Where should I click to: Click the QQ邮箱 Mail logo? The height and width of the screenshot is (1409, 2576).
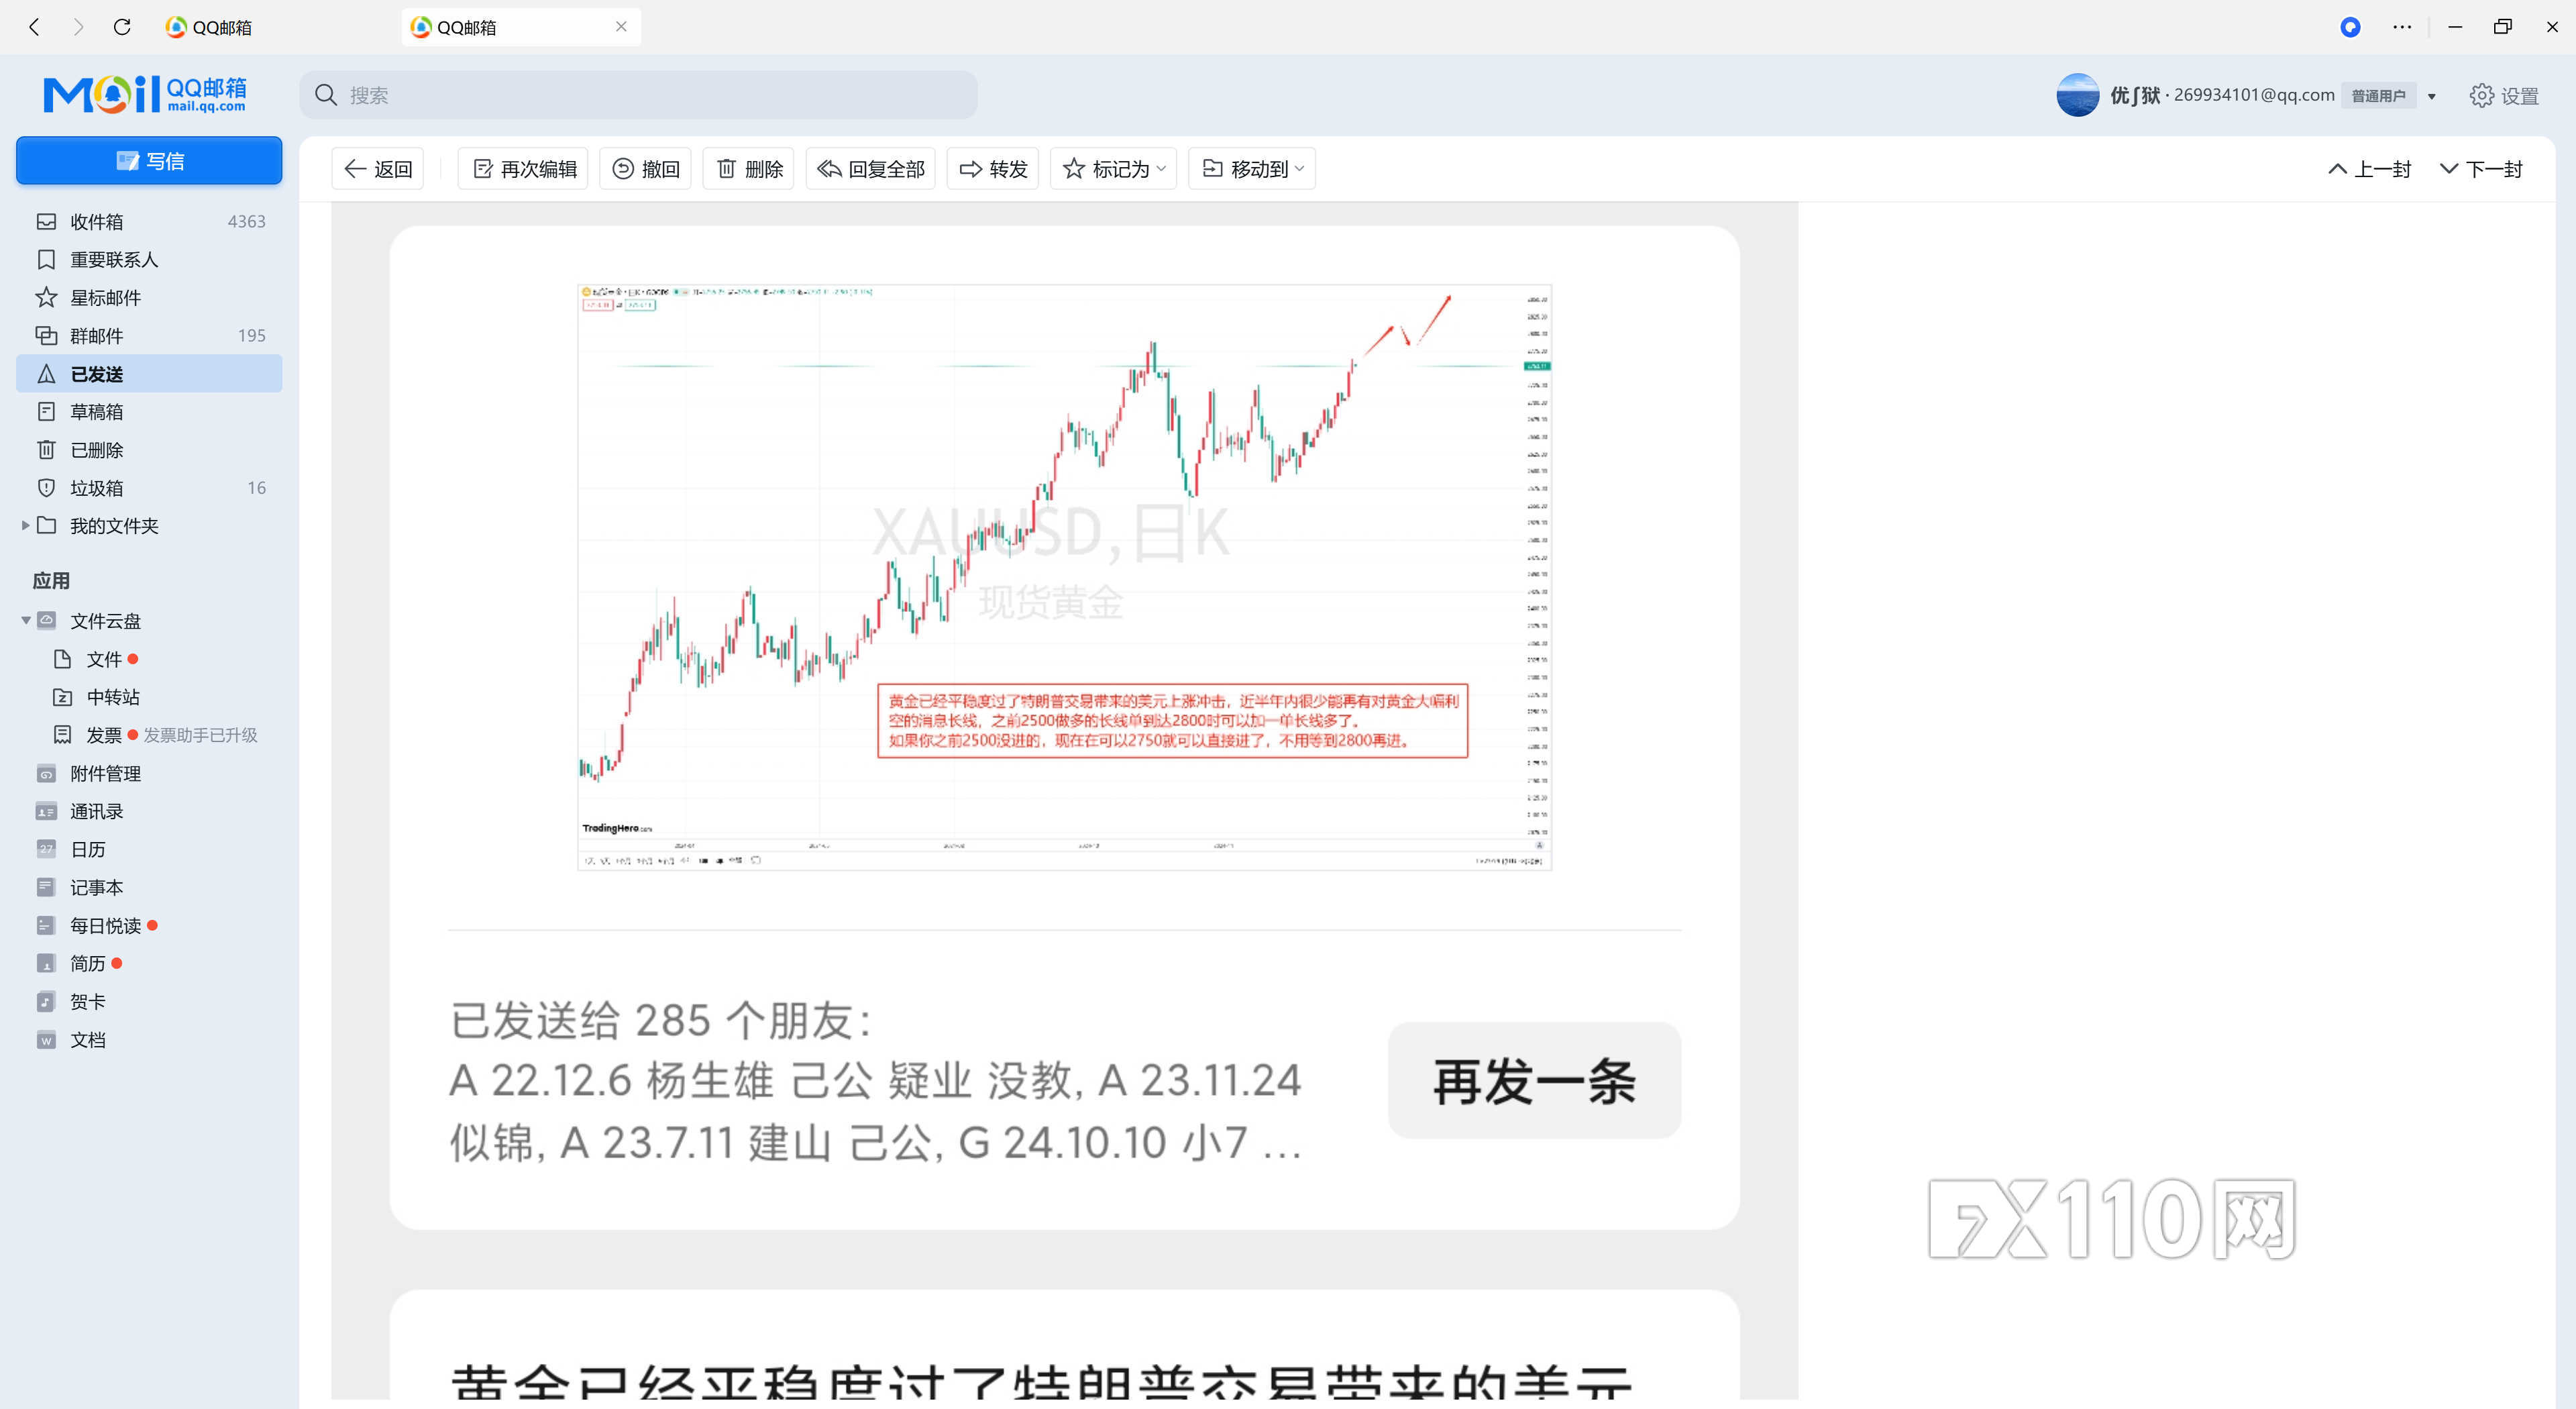144,94
